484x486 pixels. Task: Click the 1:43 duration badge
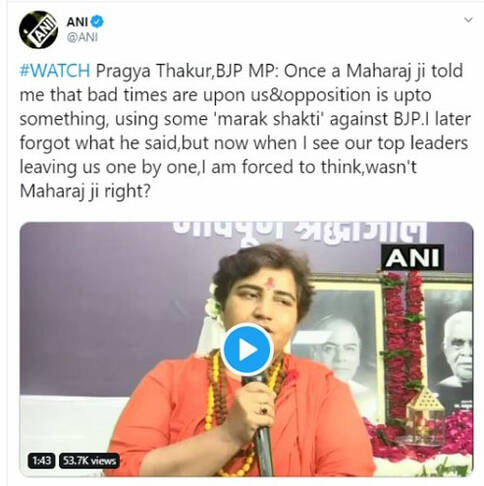(x=41, y=461)
